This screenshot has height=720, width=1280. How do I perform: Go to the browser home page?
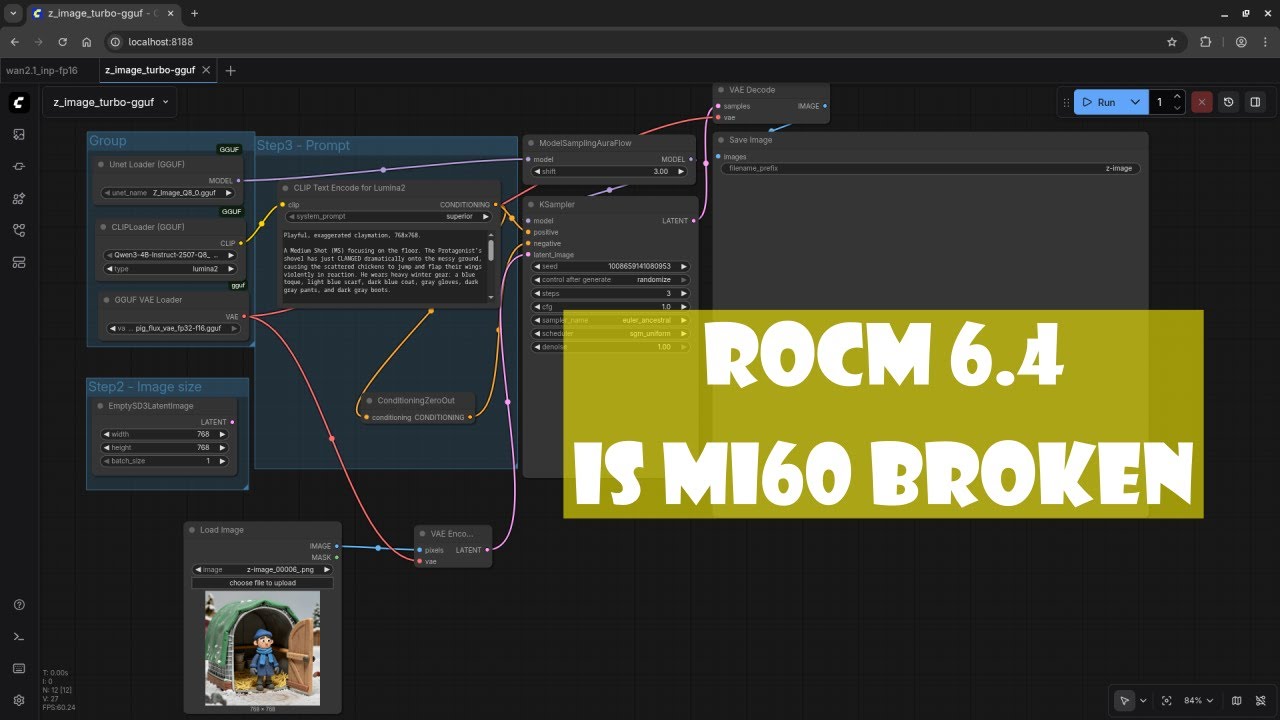tap(87, 42)
